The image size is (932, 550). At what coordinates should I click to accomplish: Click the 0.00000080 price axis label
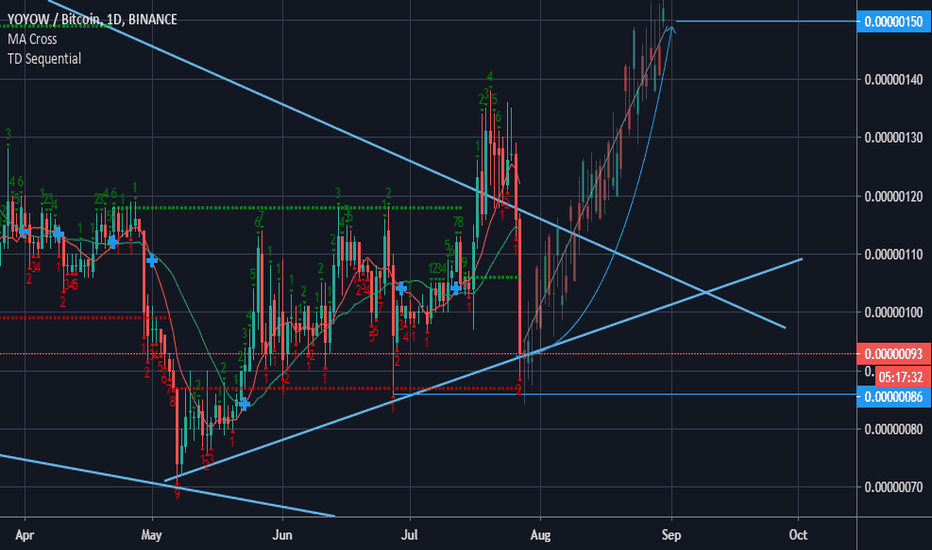pyautogui.click(x=893, y=429)
